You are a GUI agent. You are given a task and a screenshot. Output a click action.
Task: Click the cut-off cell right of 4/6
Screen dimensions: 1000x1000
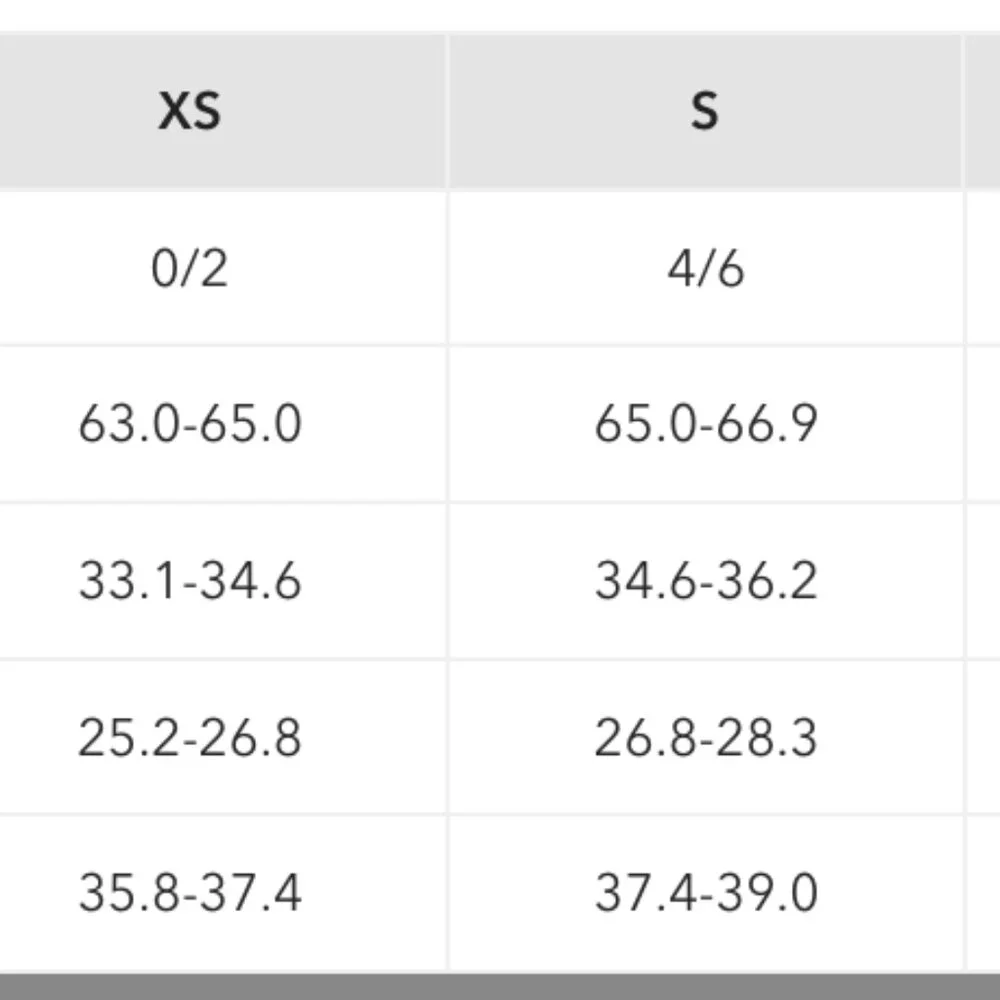[x=983, y=268]
